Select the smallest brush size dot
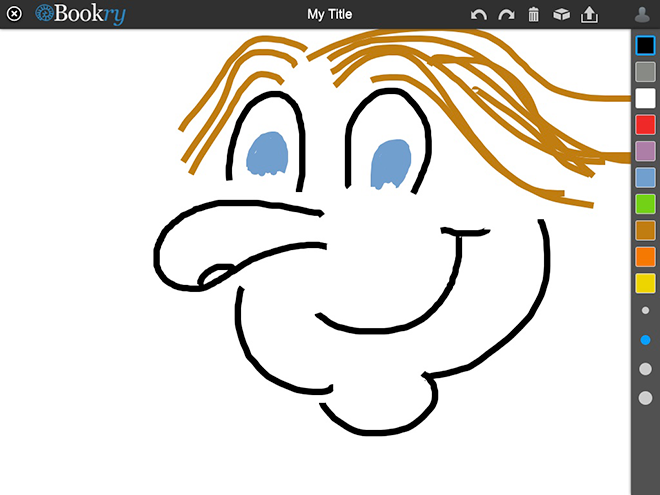Screen dimensions: 660x495 (645, 311)
